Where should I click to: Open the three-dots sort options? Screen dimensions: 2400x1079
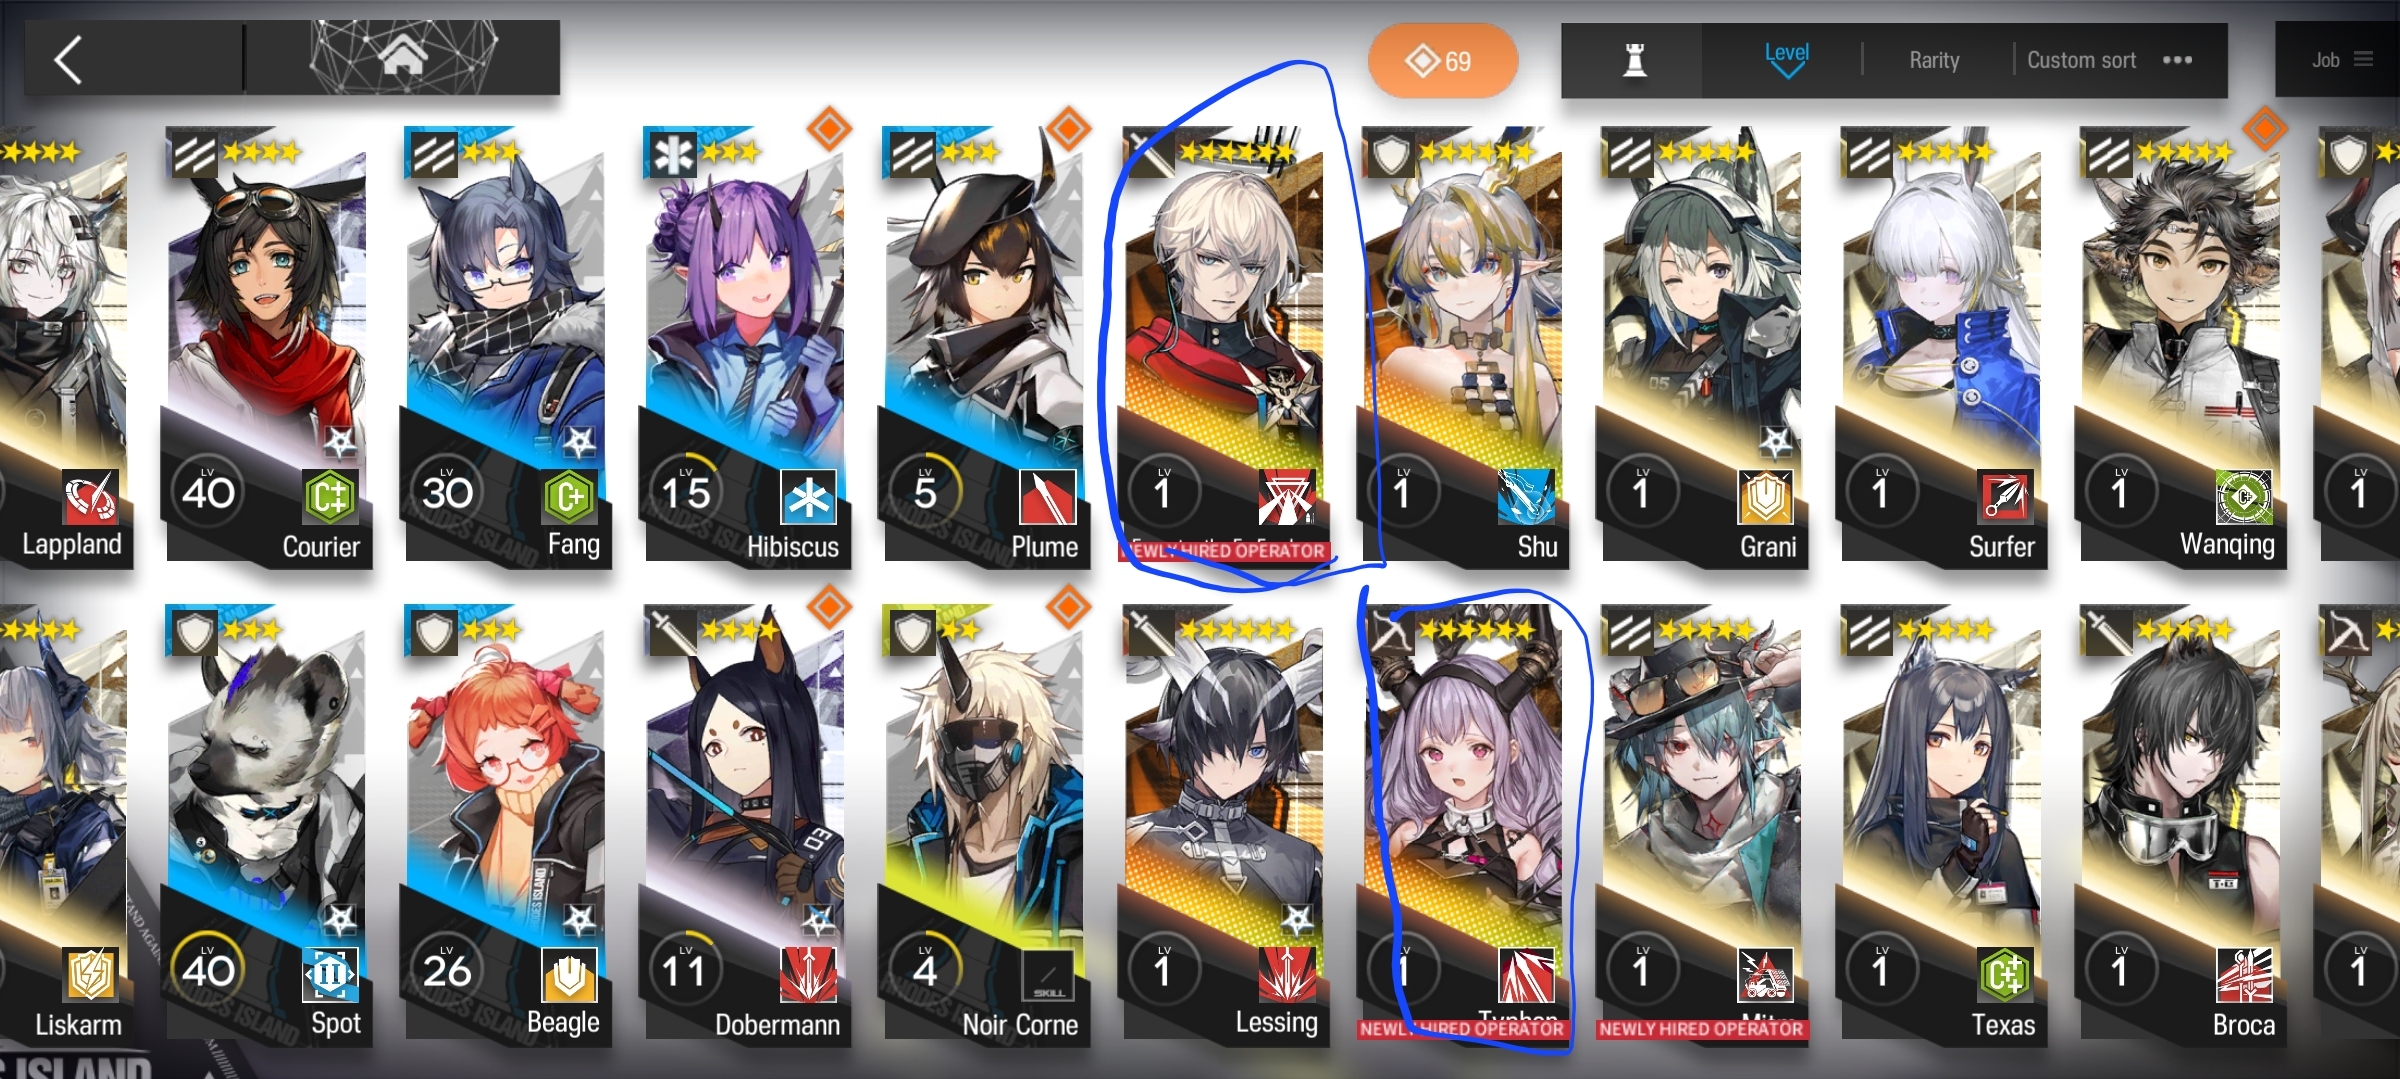2177,60
